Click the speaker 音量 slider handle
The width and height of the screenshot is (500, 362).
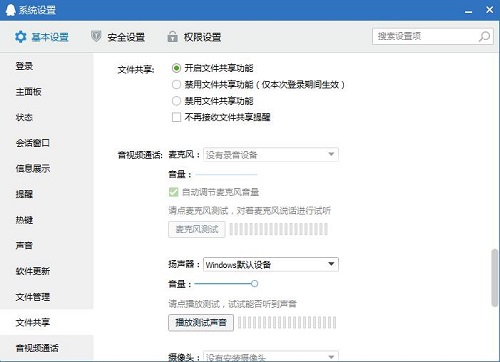pyautogui.click(x=254, y=284)
